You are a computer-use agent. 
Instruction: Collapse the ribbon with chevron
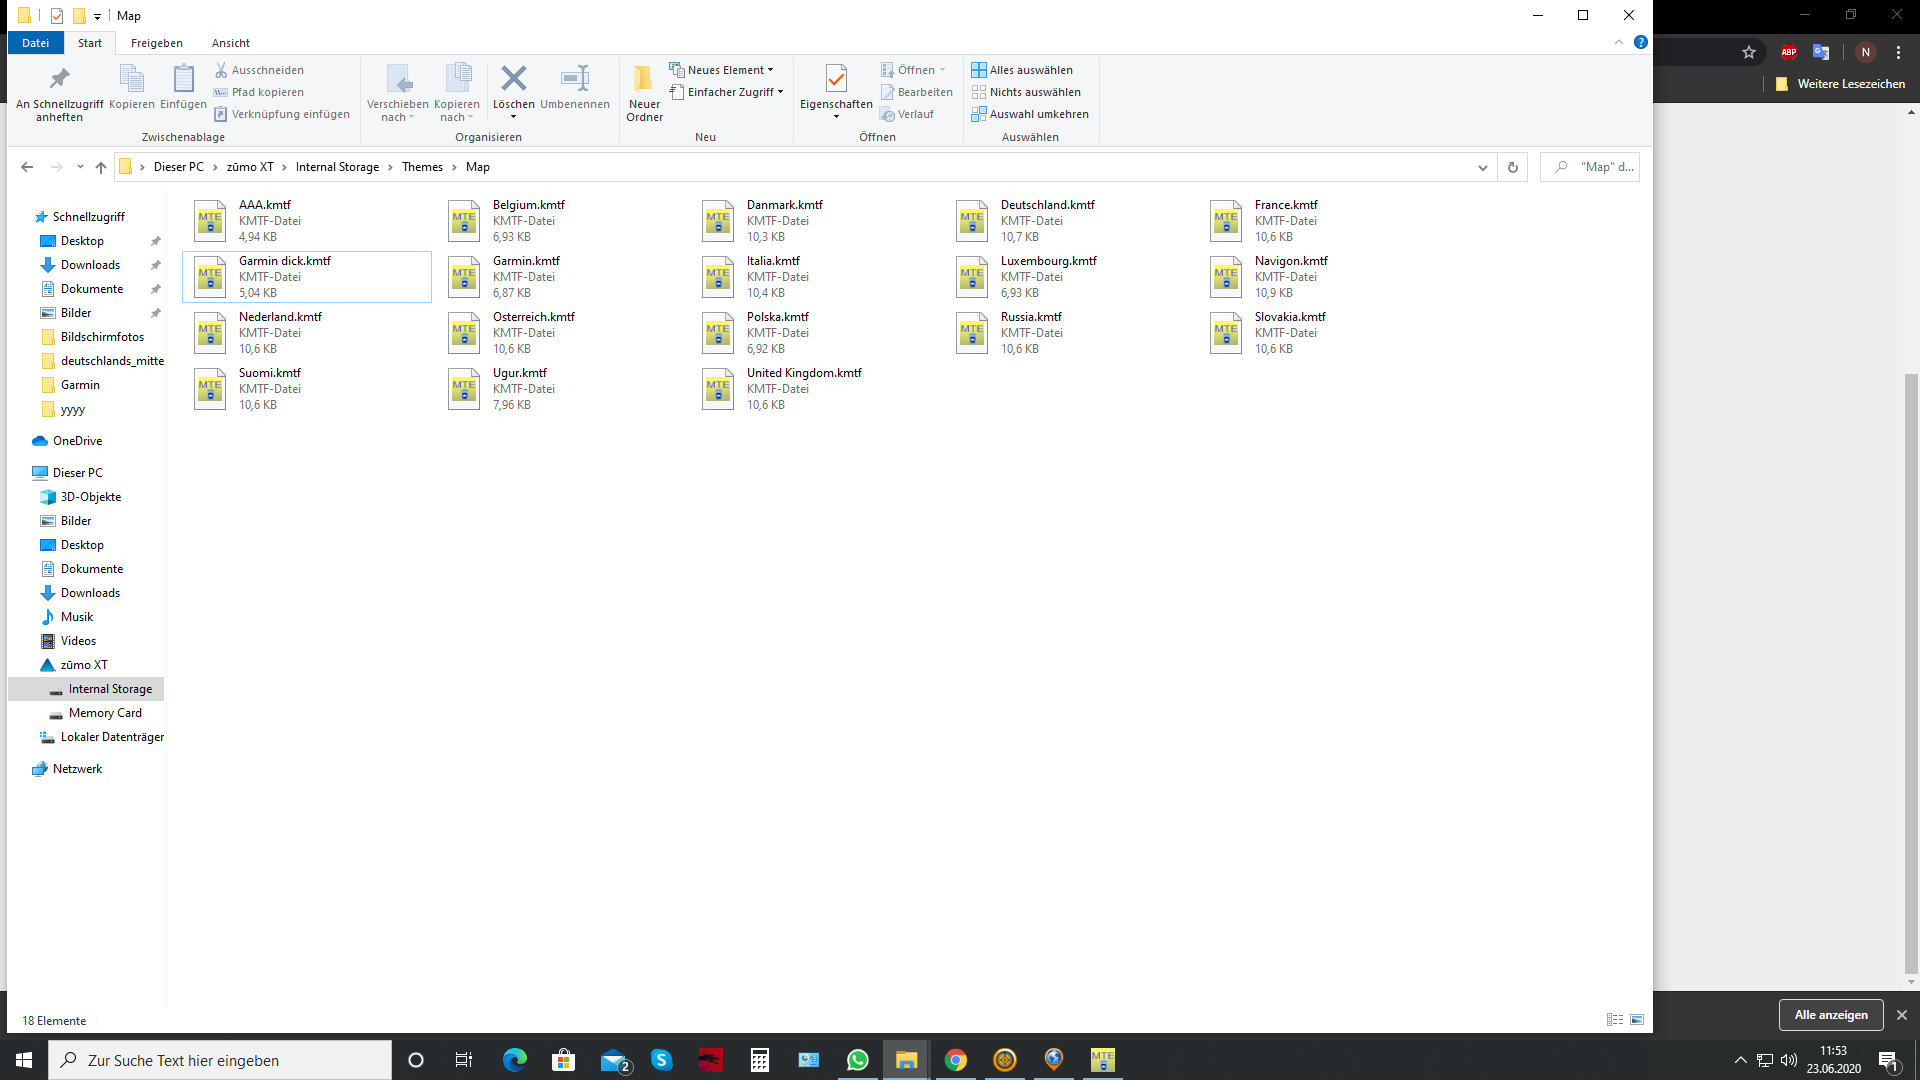click(1619, 42)
